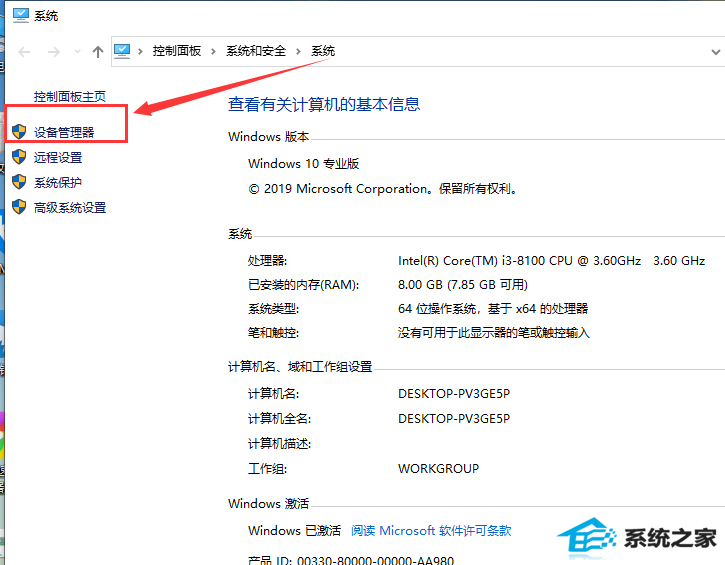Click 系统 in the breadcrumb path
Image resolution: width=725 pixels, height=565 pixels.
tap(323, 51)
